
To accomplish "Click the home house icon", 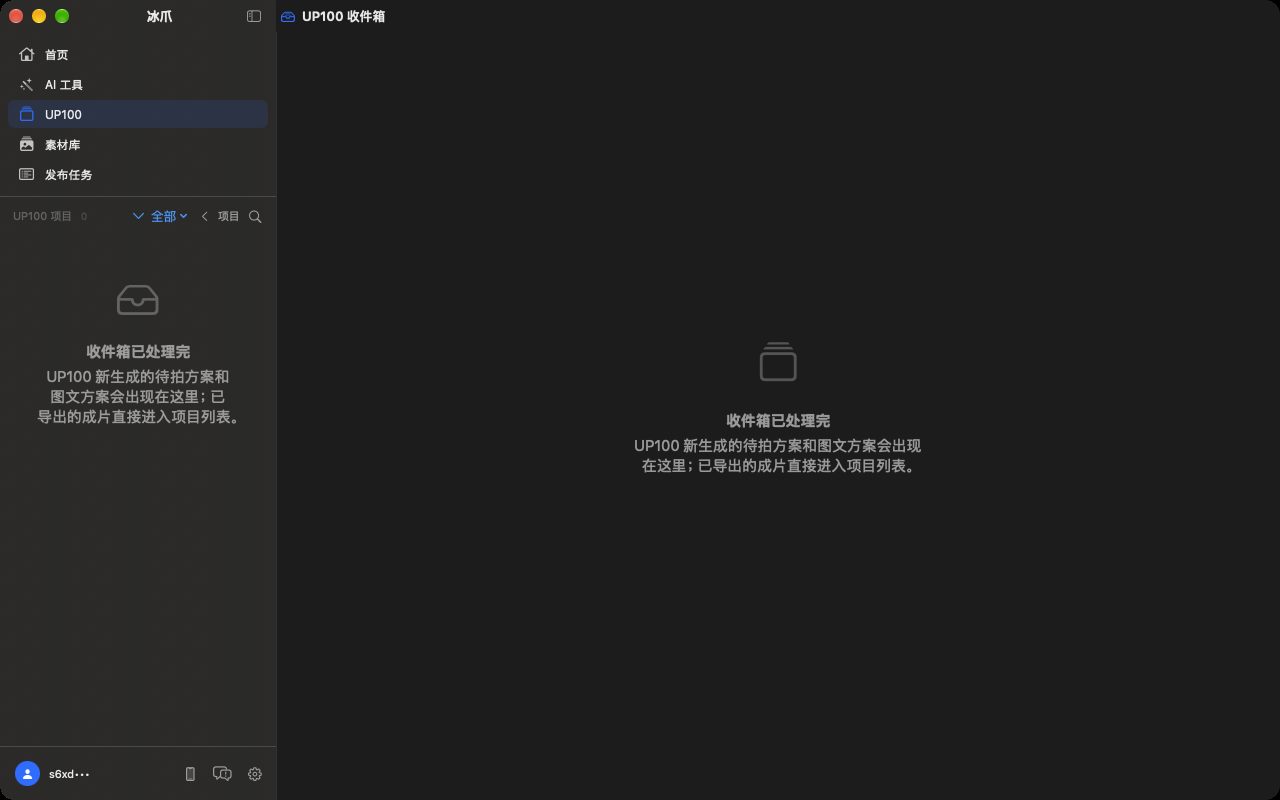I will tap(27, 54).
